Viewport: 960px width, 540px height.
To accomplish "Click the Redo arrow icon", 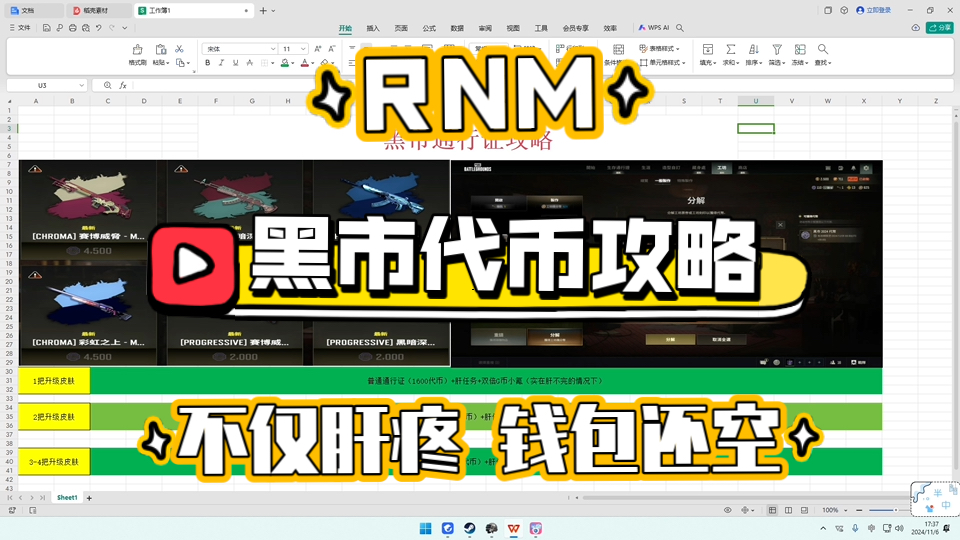I will coord(112,28).
